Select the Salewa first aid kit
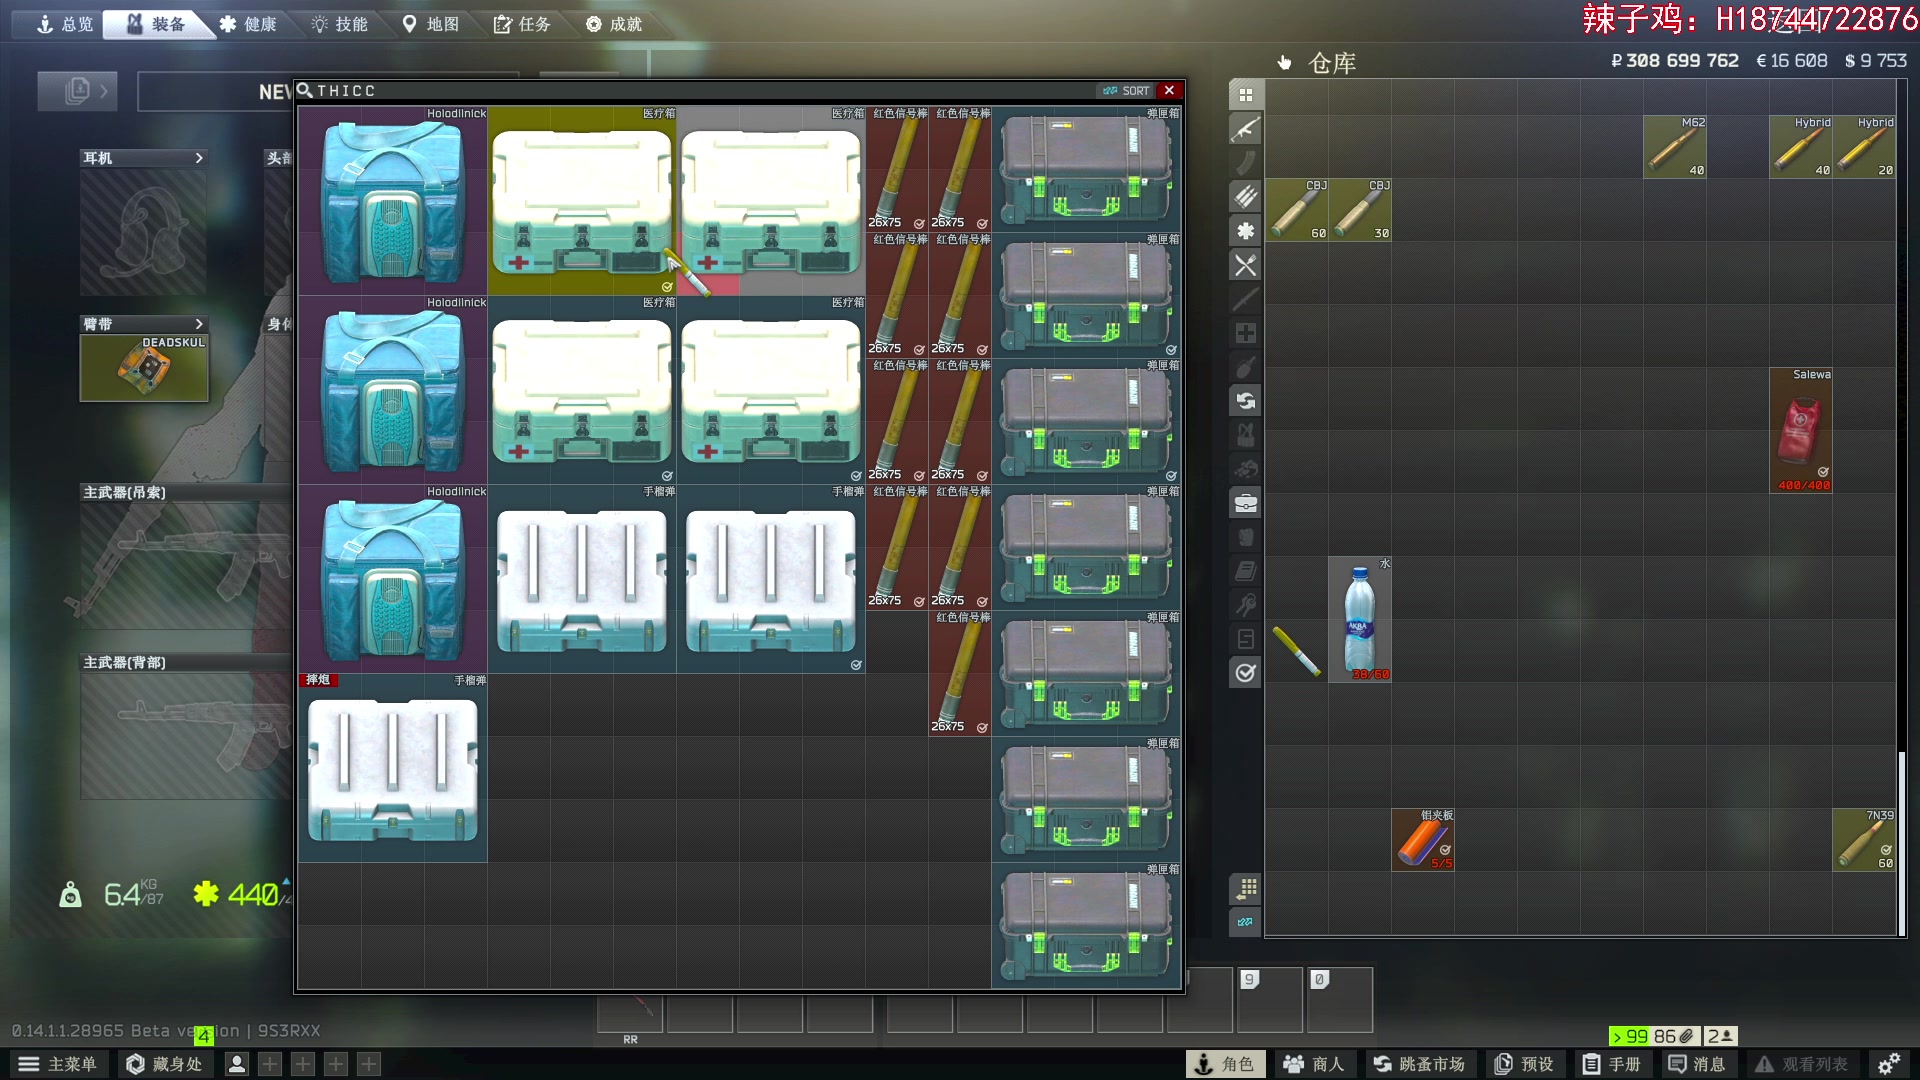 pyautogui.click(x=1801, y=430)
